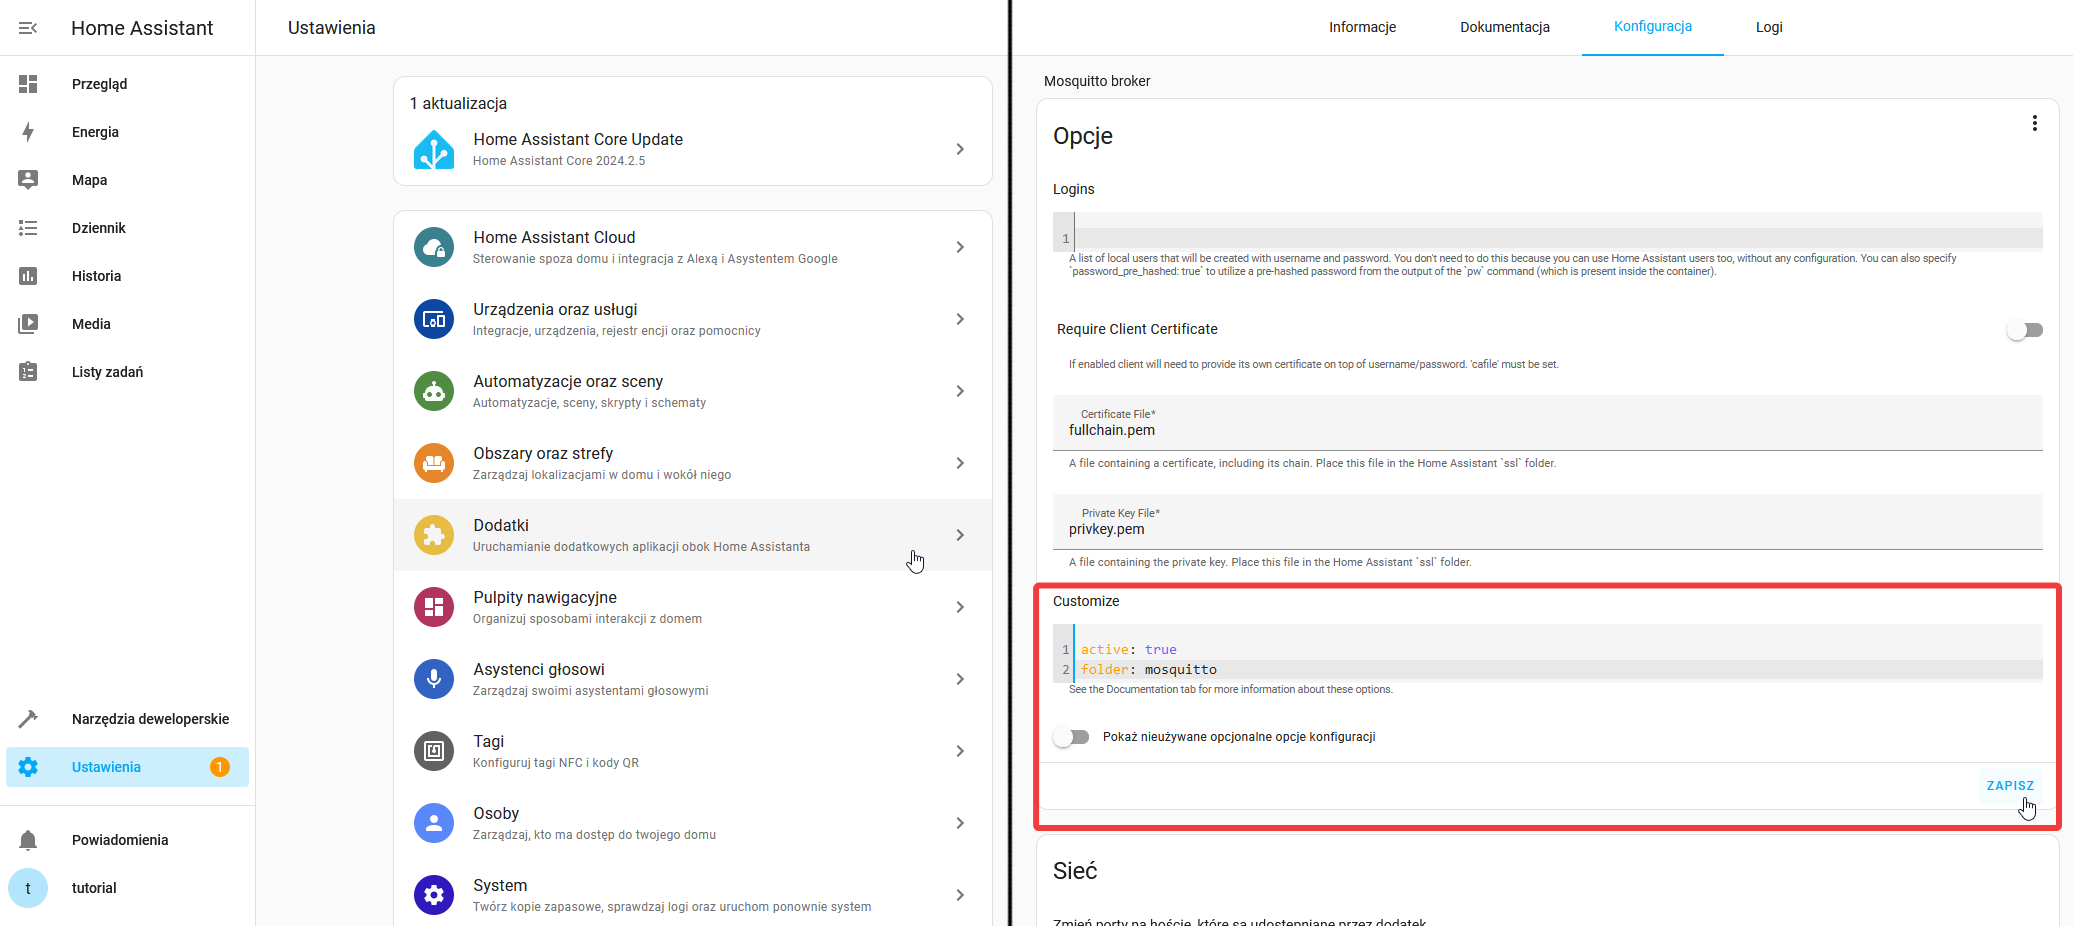The image size is (2073, 926).
Task: Click the Urządzenia oraz usługi icon
Action: coord(434,319)
